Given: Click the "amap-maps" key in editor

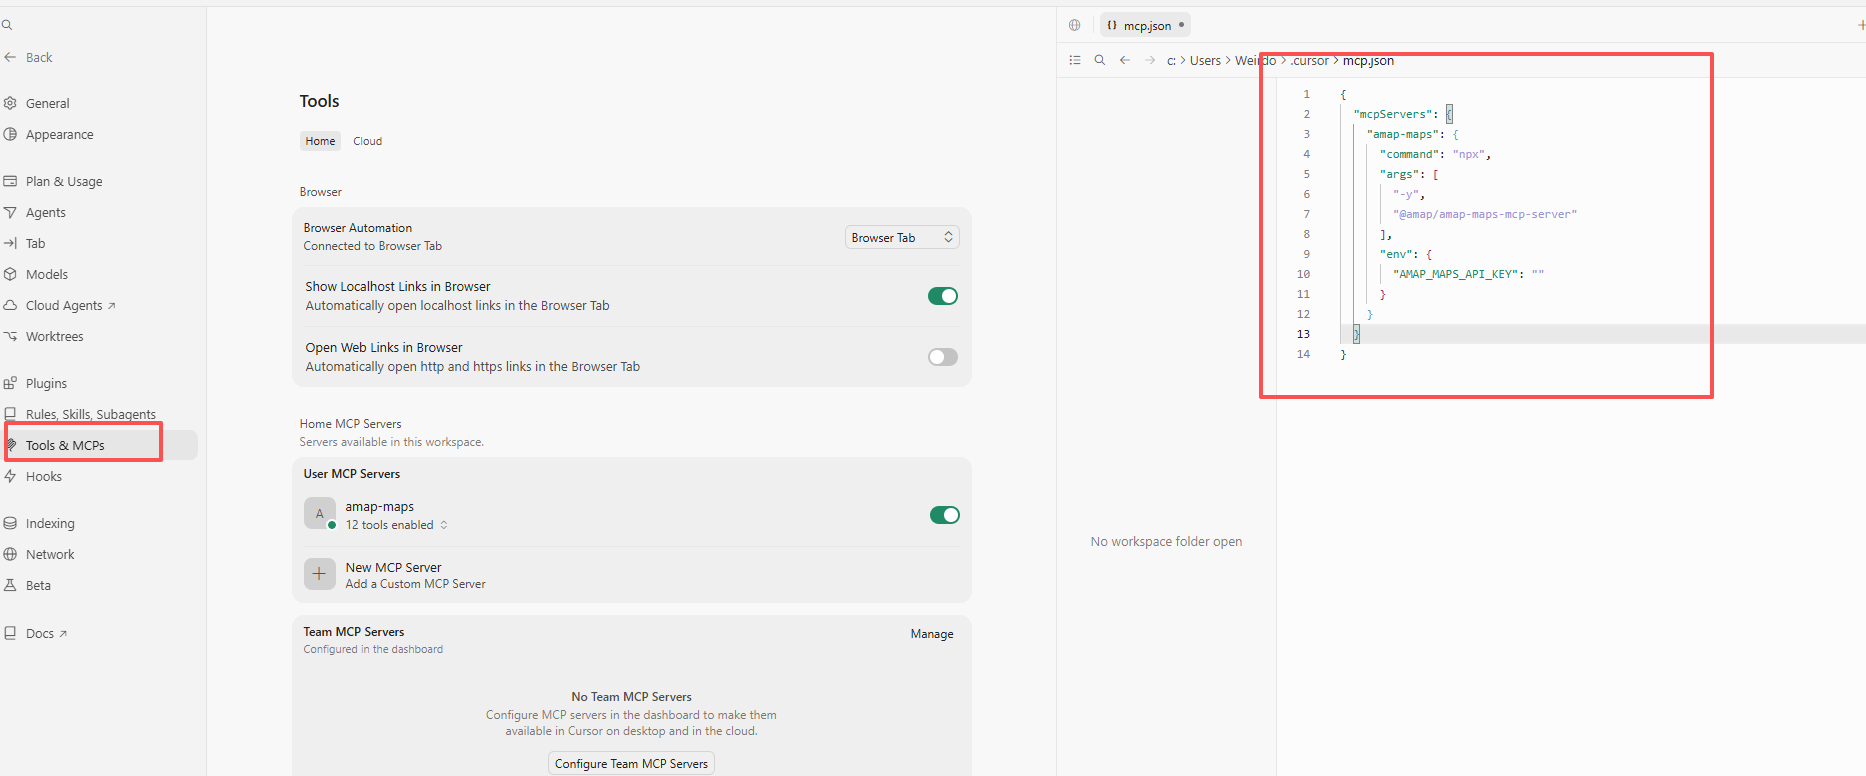Looking at the screenshot, I should tap(1405, 134).
